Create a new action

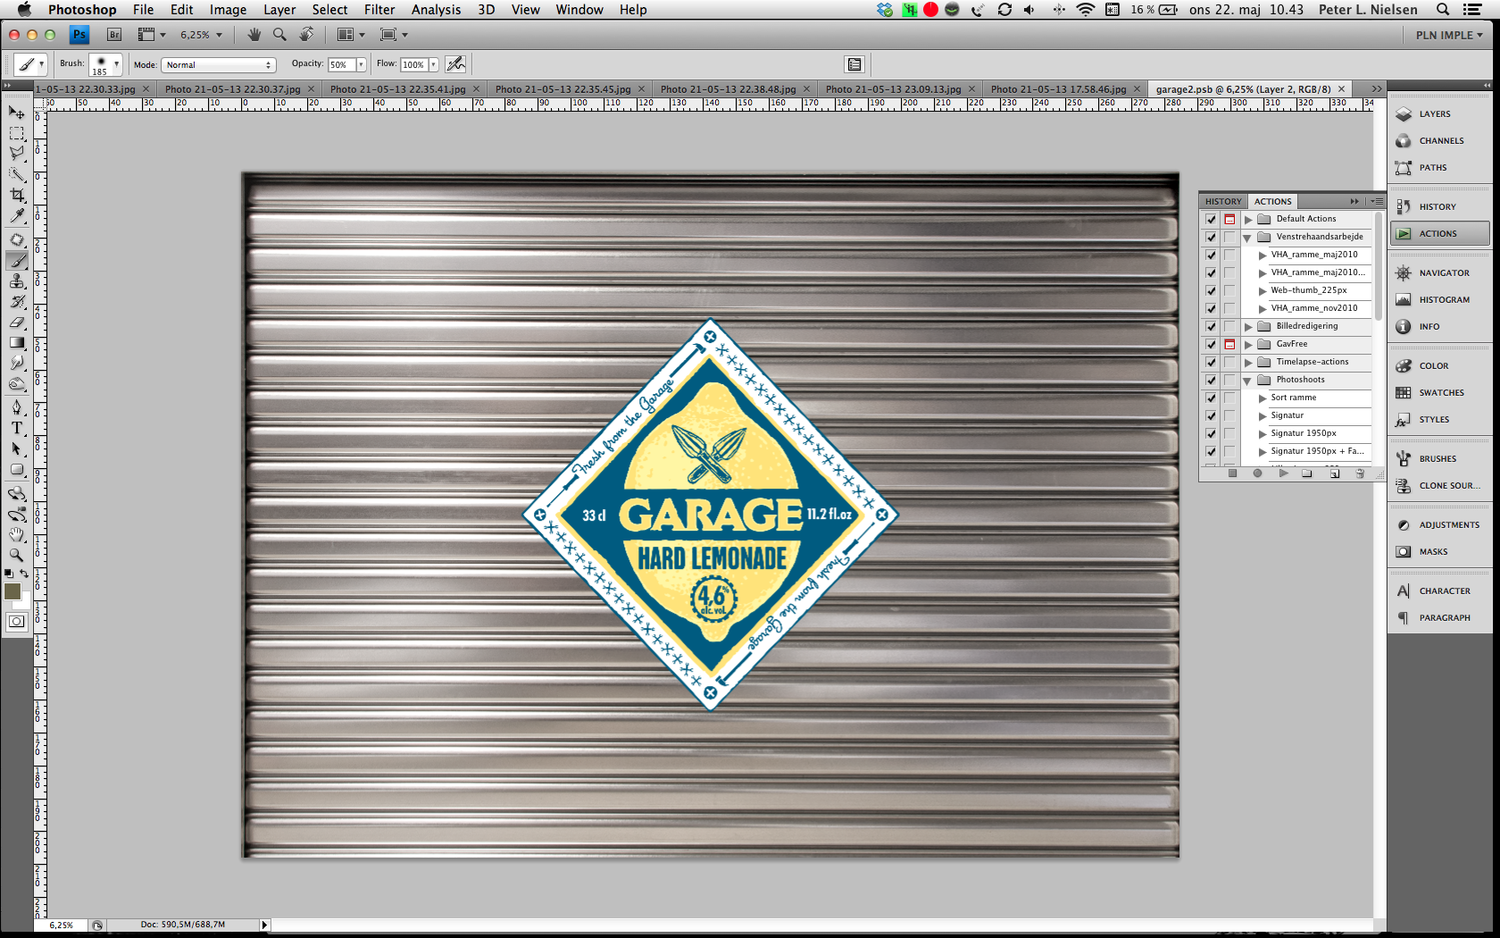coord(1334,474)
